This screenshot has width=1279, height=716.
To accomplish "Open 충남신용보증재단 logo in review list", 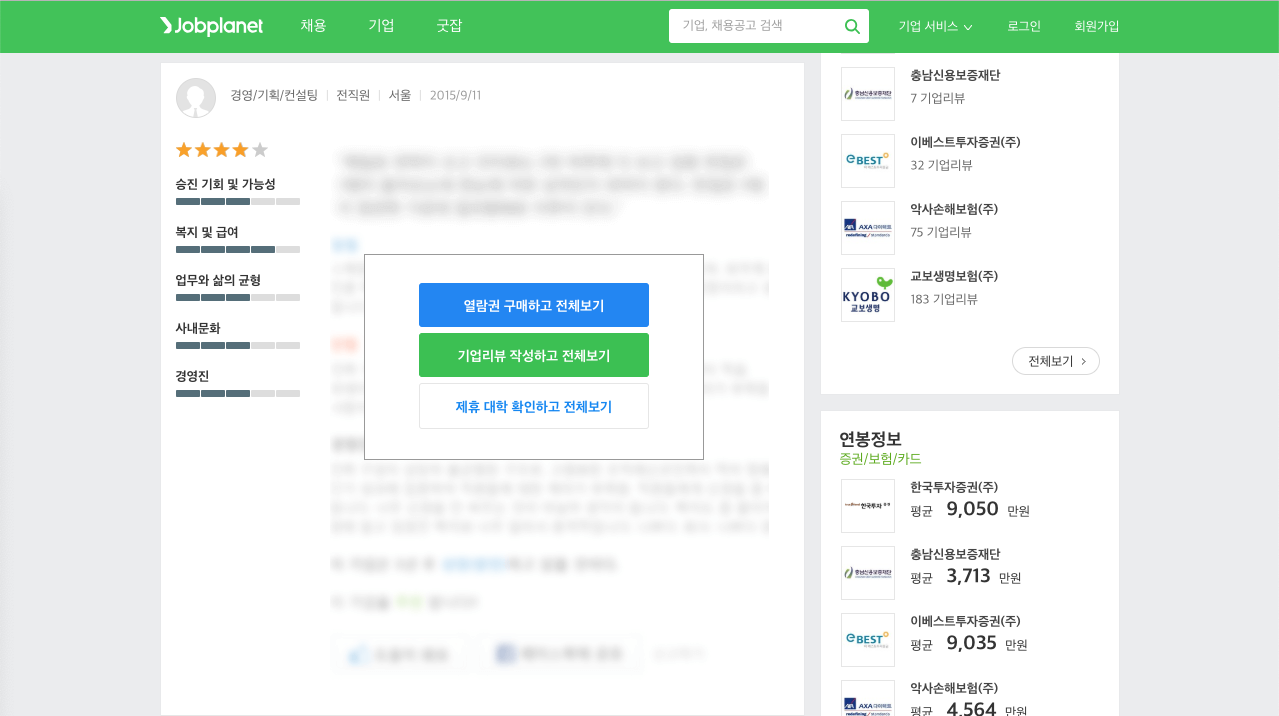I will pos(868,94).
